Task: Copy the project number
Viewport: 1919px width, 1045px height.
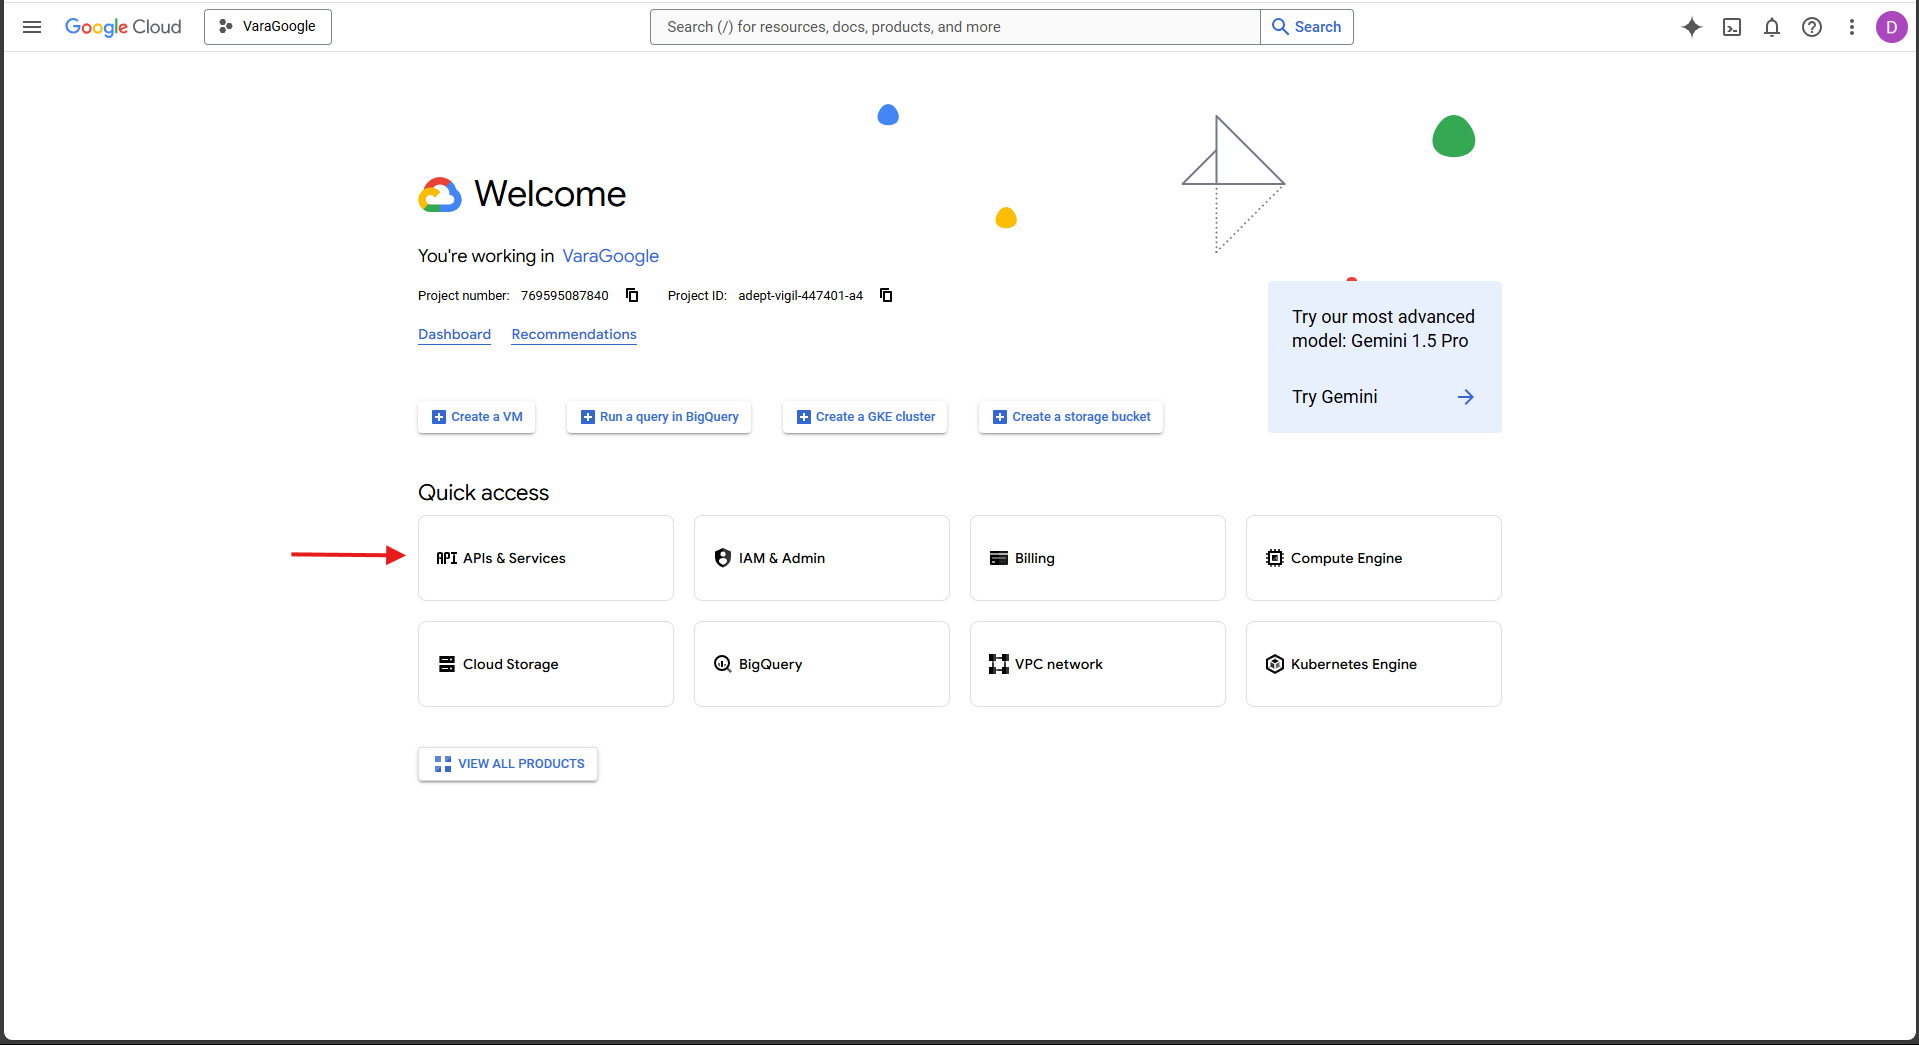Action: point(632,295)
